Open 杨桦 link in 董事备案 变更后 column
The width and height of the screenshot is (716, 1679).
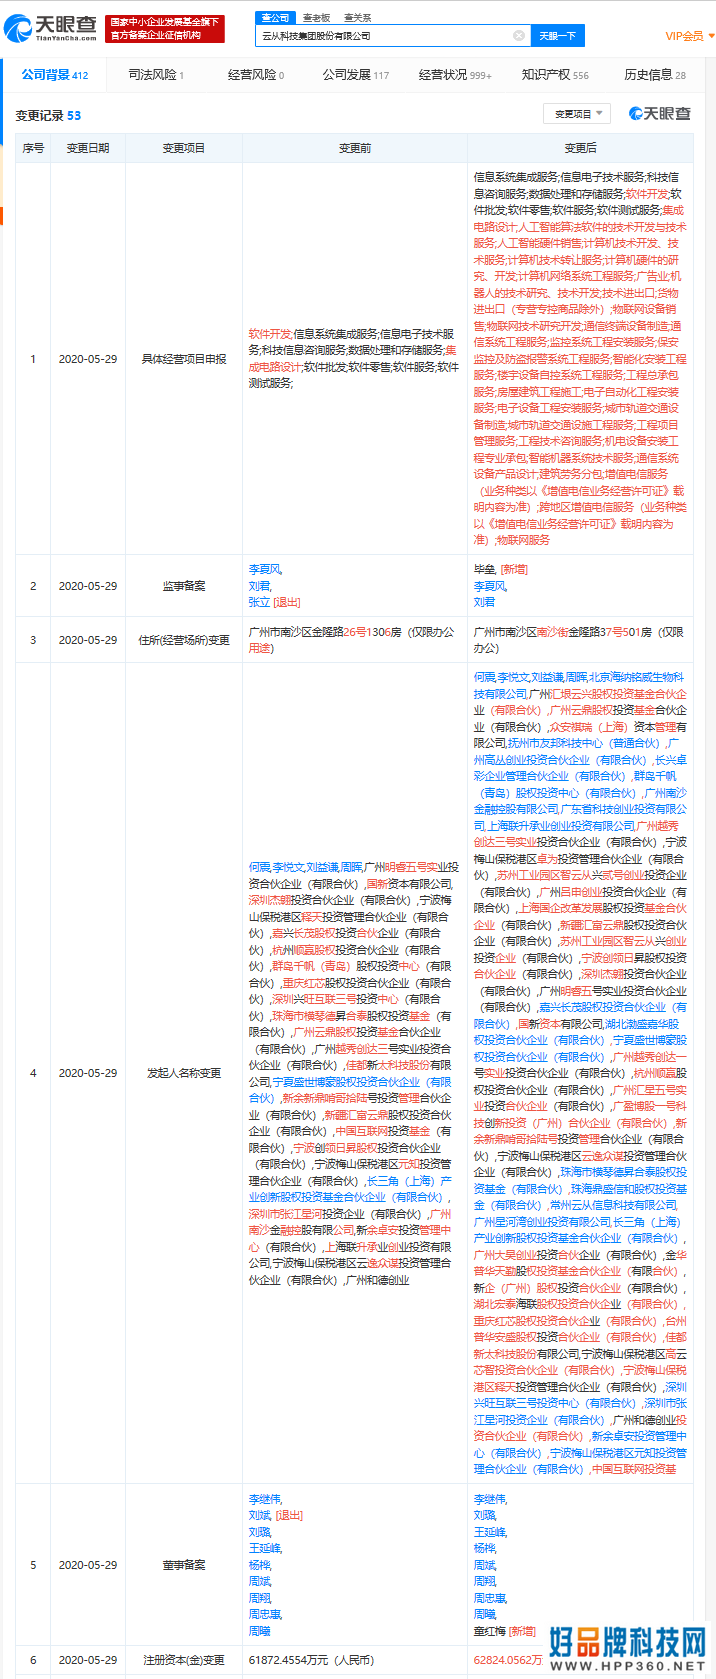tap(485, 1548)
